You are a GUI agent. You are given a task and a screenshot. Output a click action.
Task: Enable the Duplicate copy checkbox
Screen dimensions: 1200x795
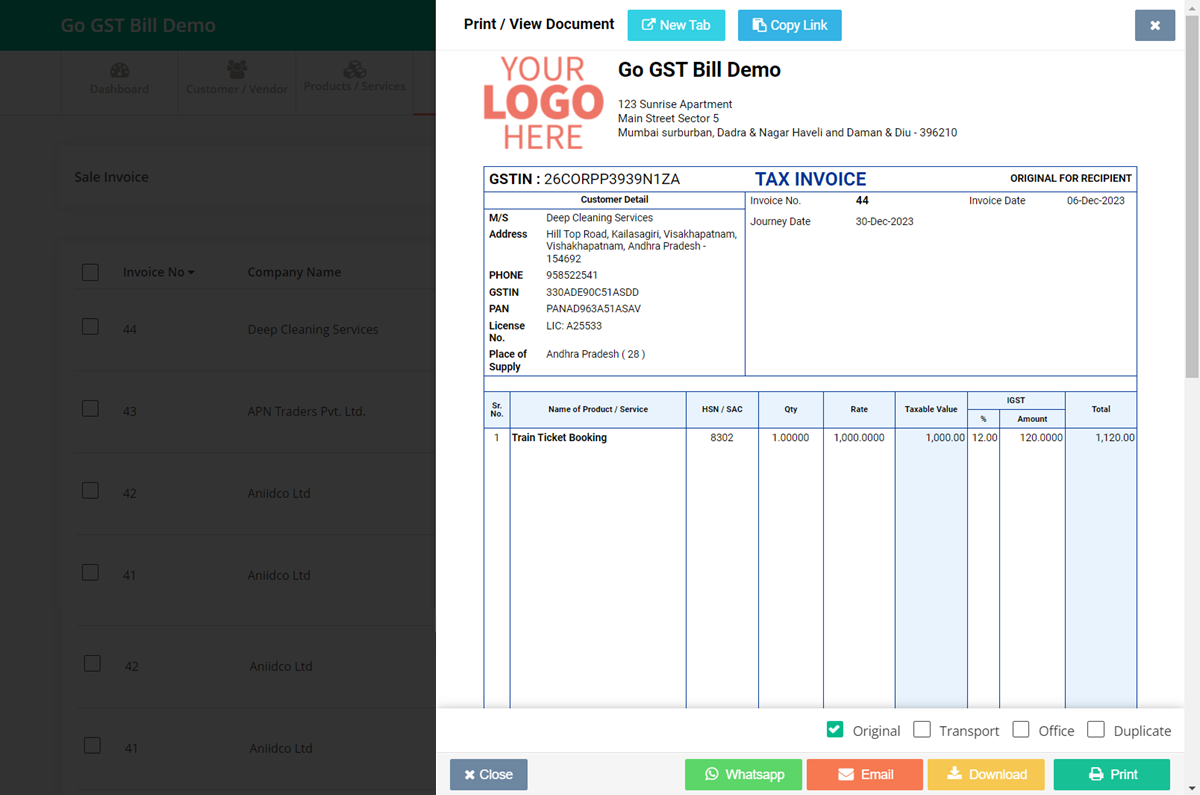[x=1096, y=730]
